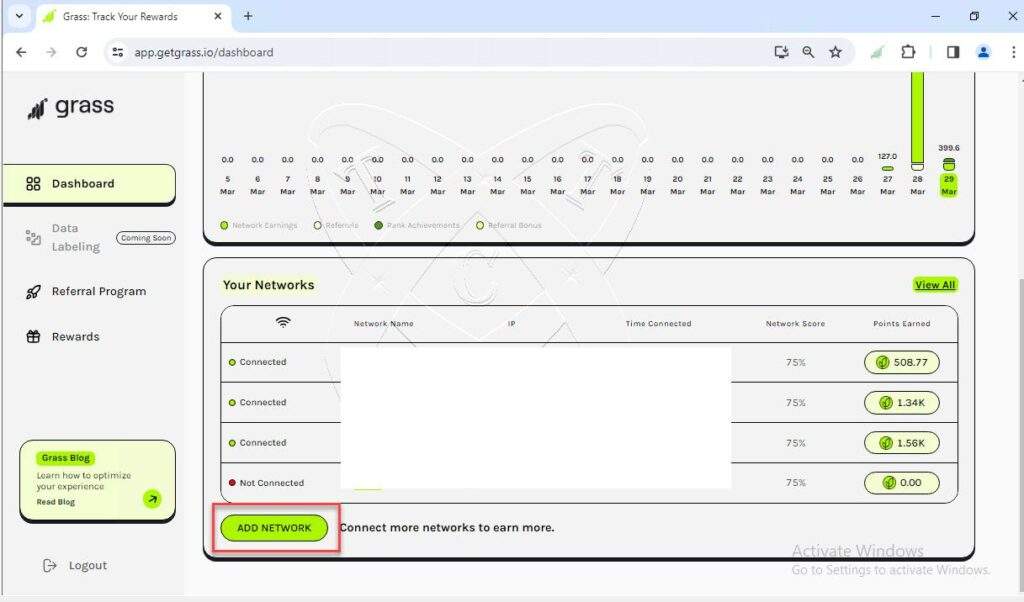This screenshot has height=602, width=1024.
Task: Click the Dashboard grid icon
Action: point(33,184)
